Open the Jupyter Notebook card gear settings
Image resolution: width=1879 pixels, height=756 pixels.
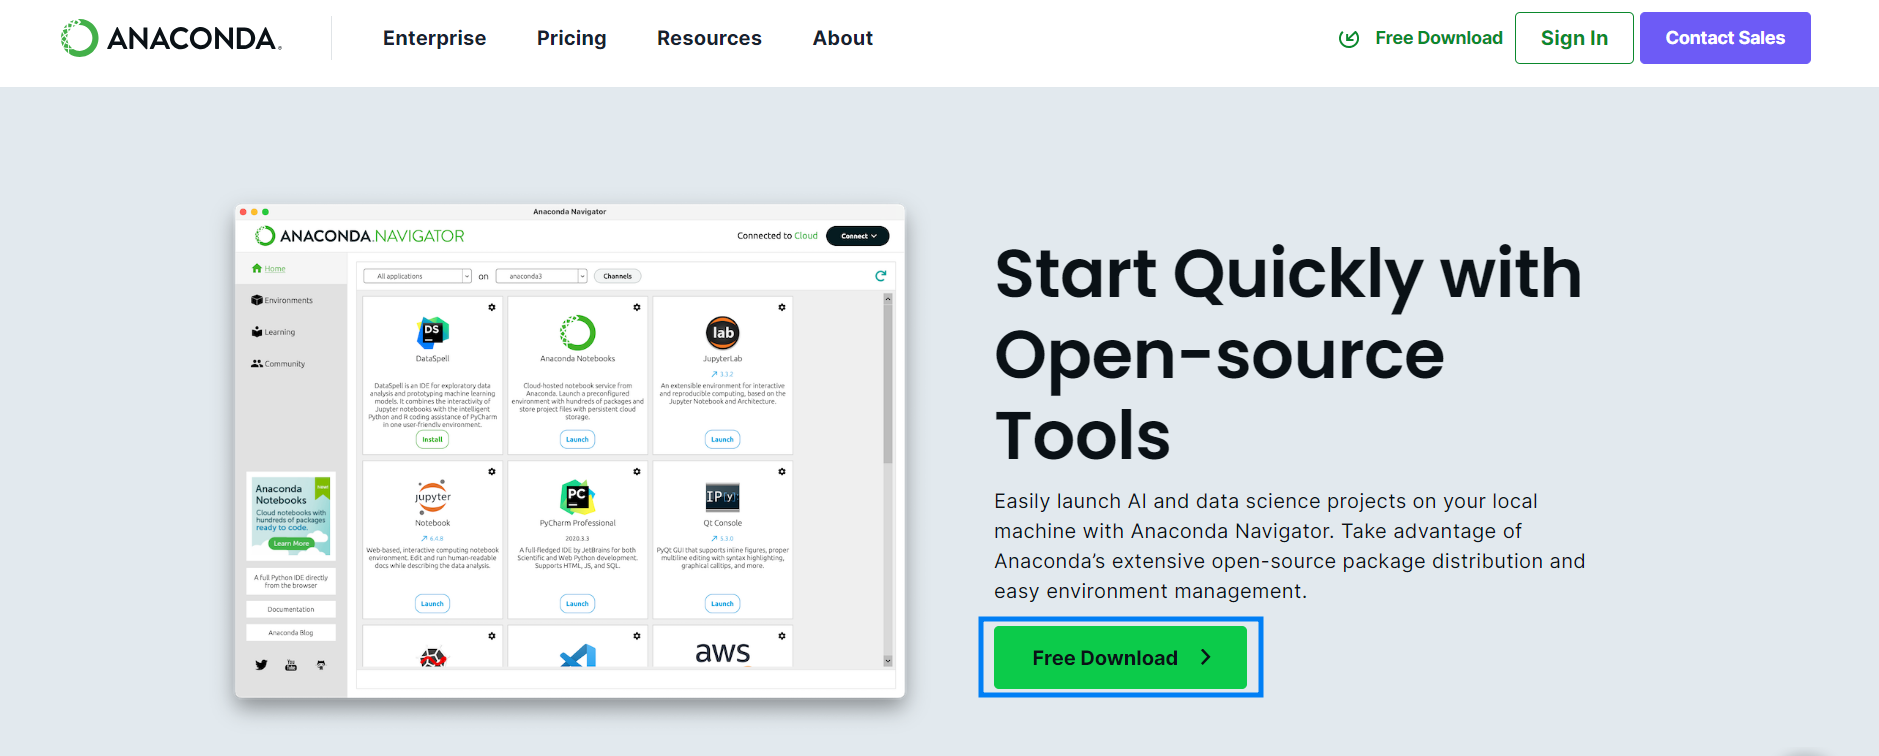[492, 471]
